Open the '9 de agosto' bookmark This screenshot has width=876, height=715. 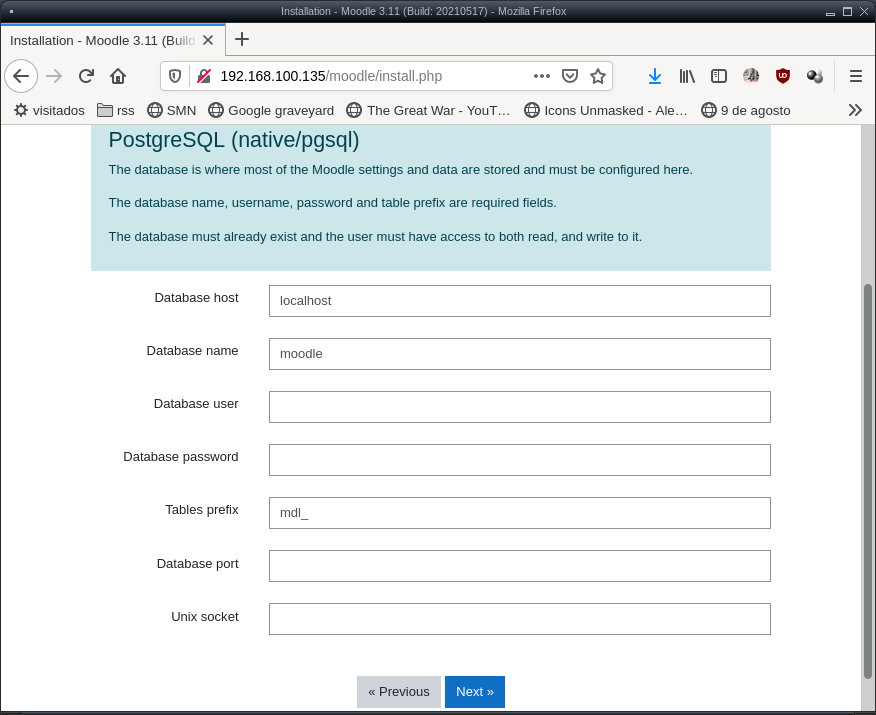point(746,111)
